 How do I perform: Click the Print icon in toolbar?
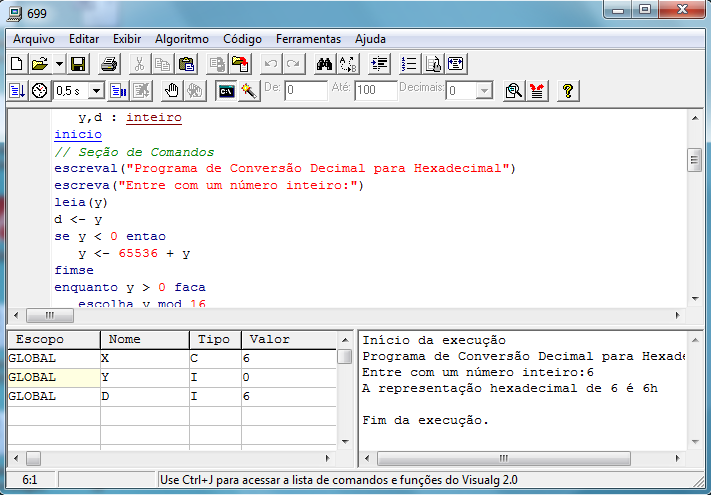pyautogui.click(x=109, y=64)
